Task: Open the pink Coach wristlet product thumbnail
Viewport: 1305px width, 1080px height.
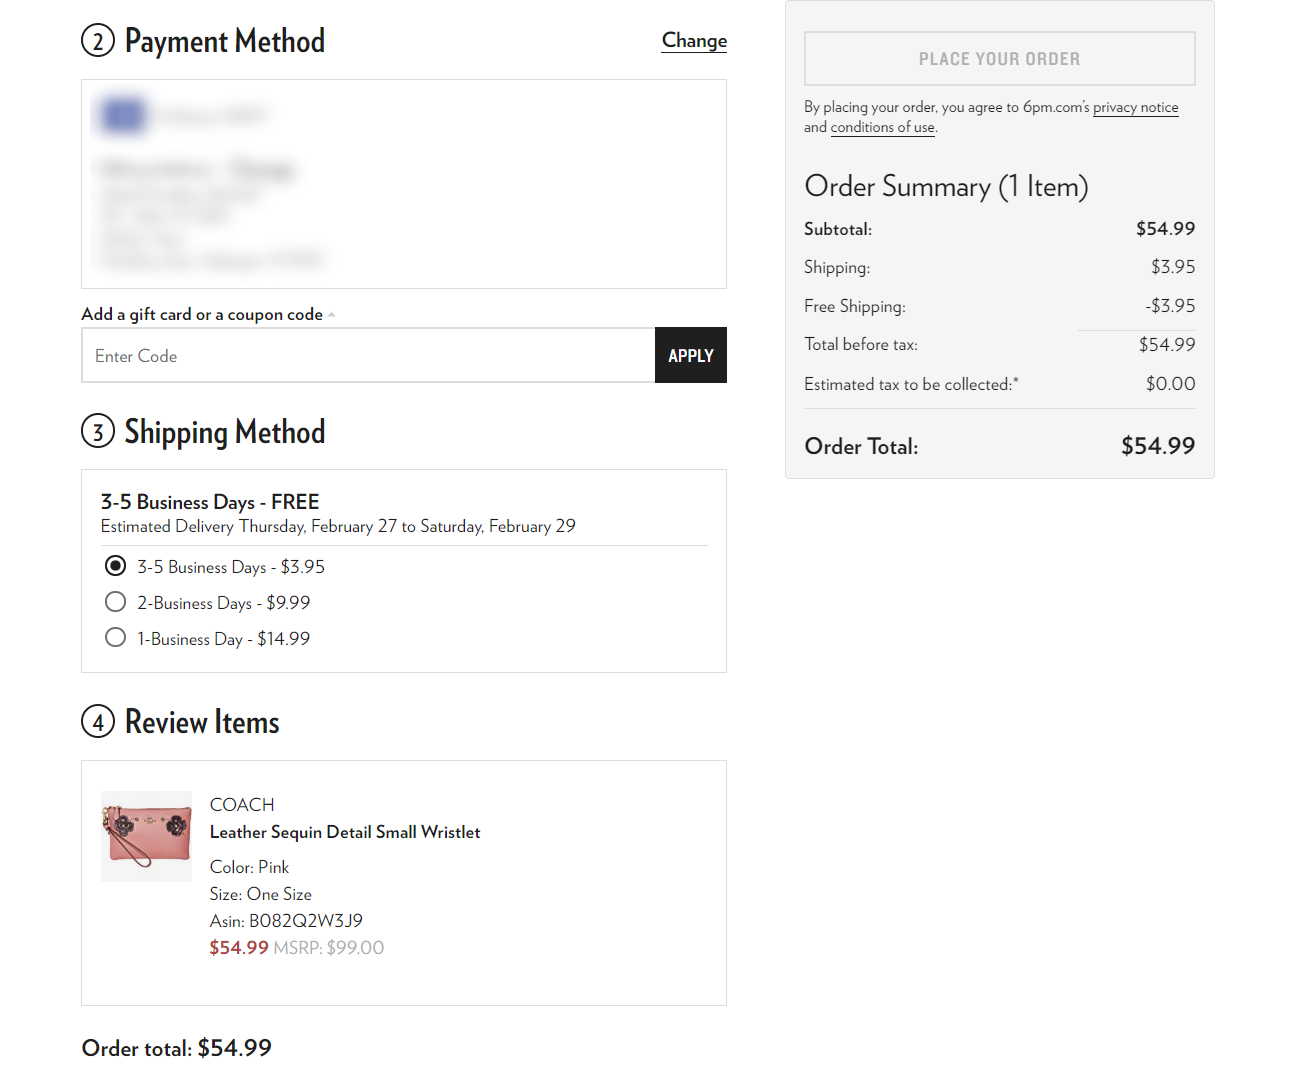Action: click(146, 837)
